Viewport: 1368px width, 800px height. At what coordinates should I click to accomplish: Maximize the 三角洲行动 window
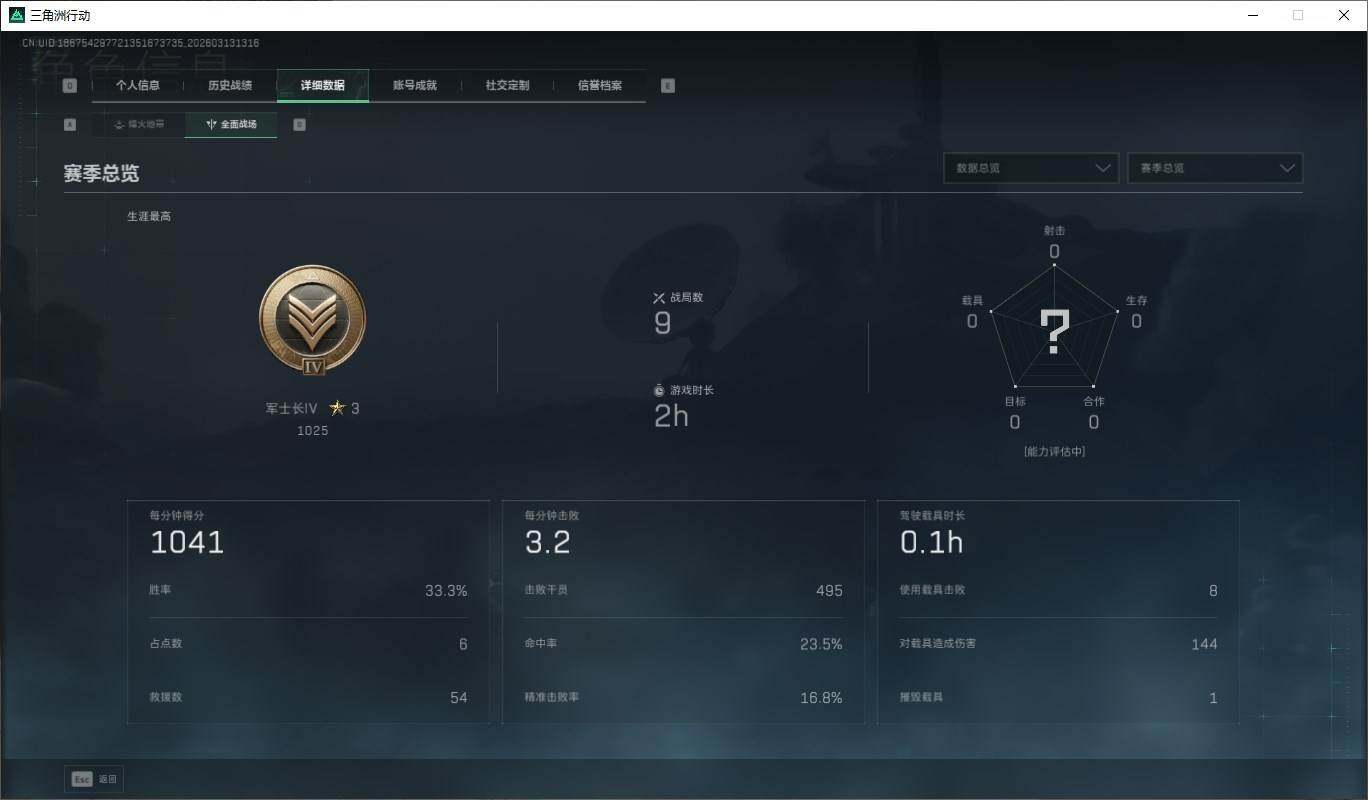(x=1298, y=15)
